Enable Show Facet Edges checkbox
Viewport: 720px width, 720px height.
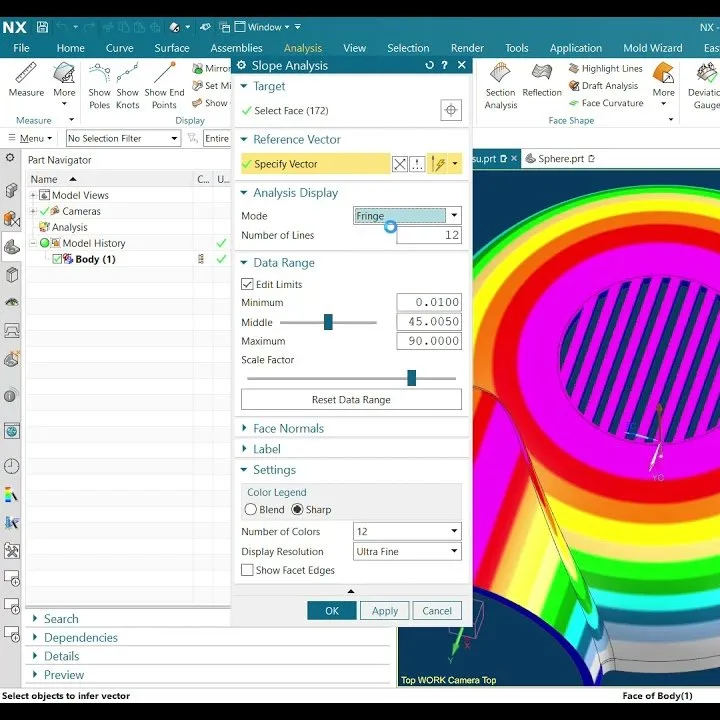pyautogui.click(x=247, y=570)
